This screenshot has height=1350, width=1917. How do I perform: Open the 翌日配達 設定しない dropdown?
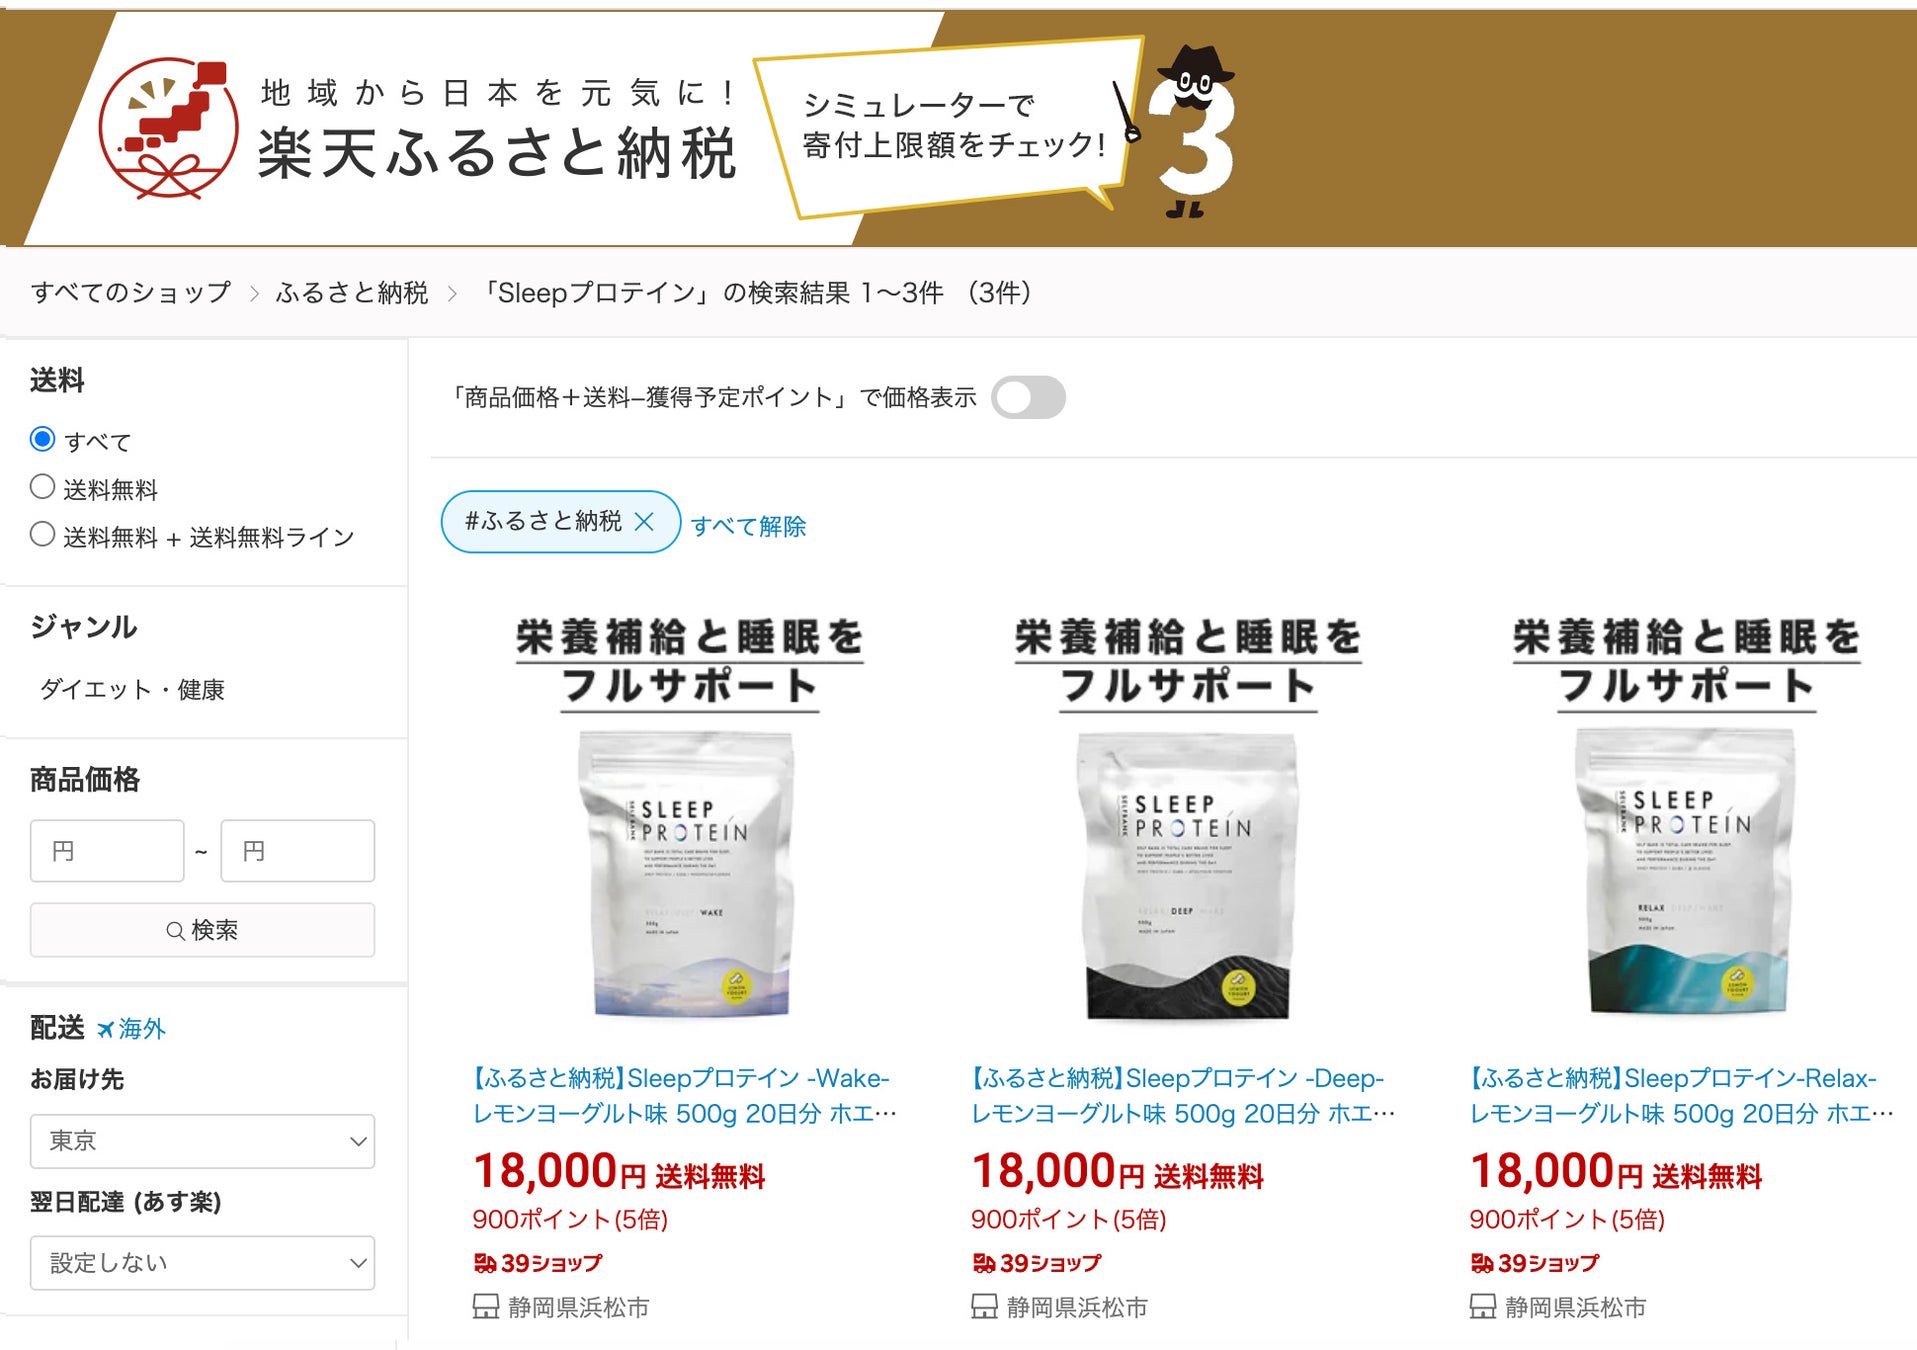(x=202, y=1263)
